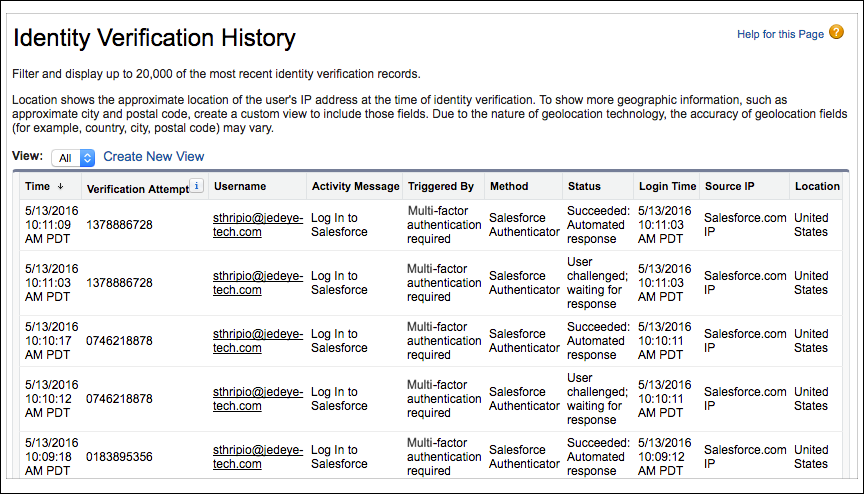Screen dimensions: 864x494
Task: Click the orange help question mark icon
Action: (x=836, y=32)
